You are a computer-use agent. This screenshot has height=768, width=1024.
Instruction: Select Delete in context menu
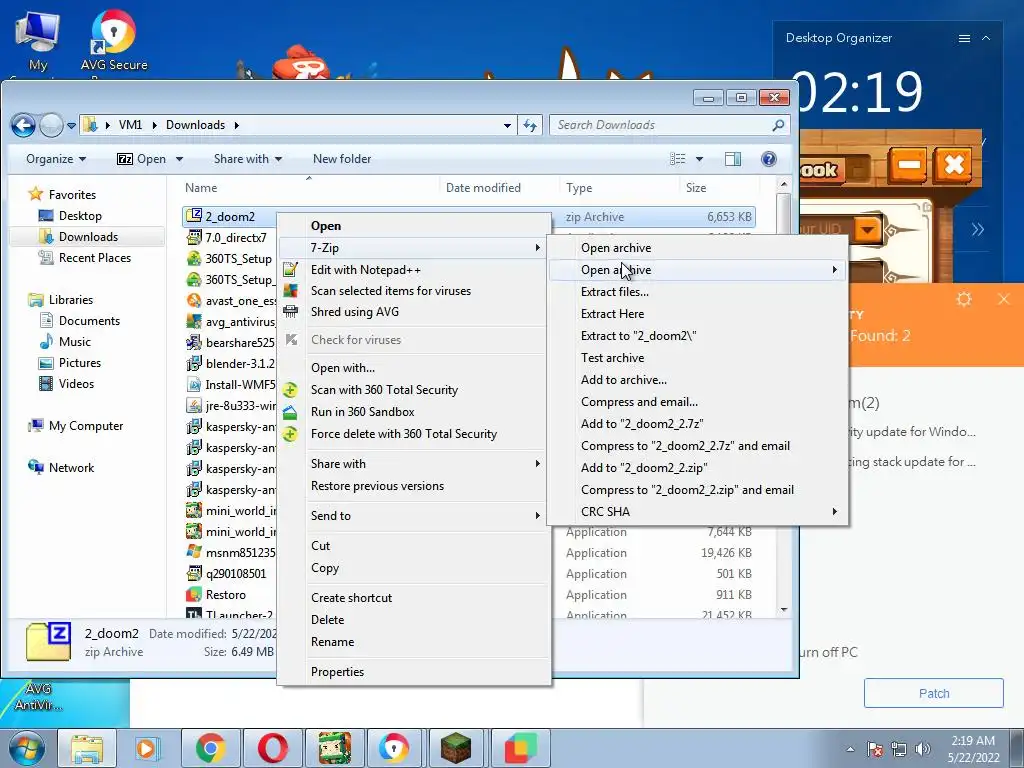tap(414, 620)
